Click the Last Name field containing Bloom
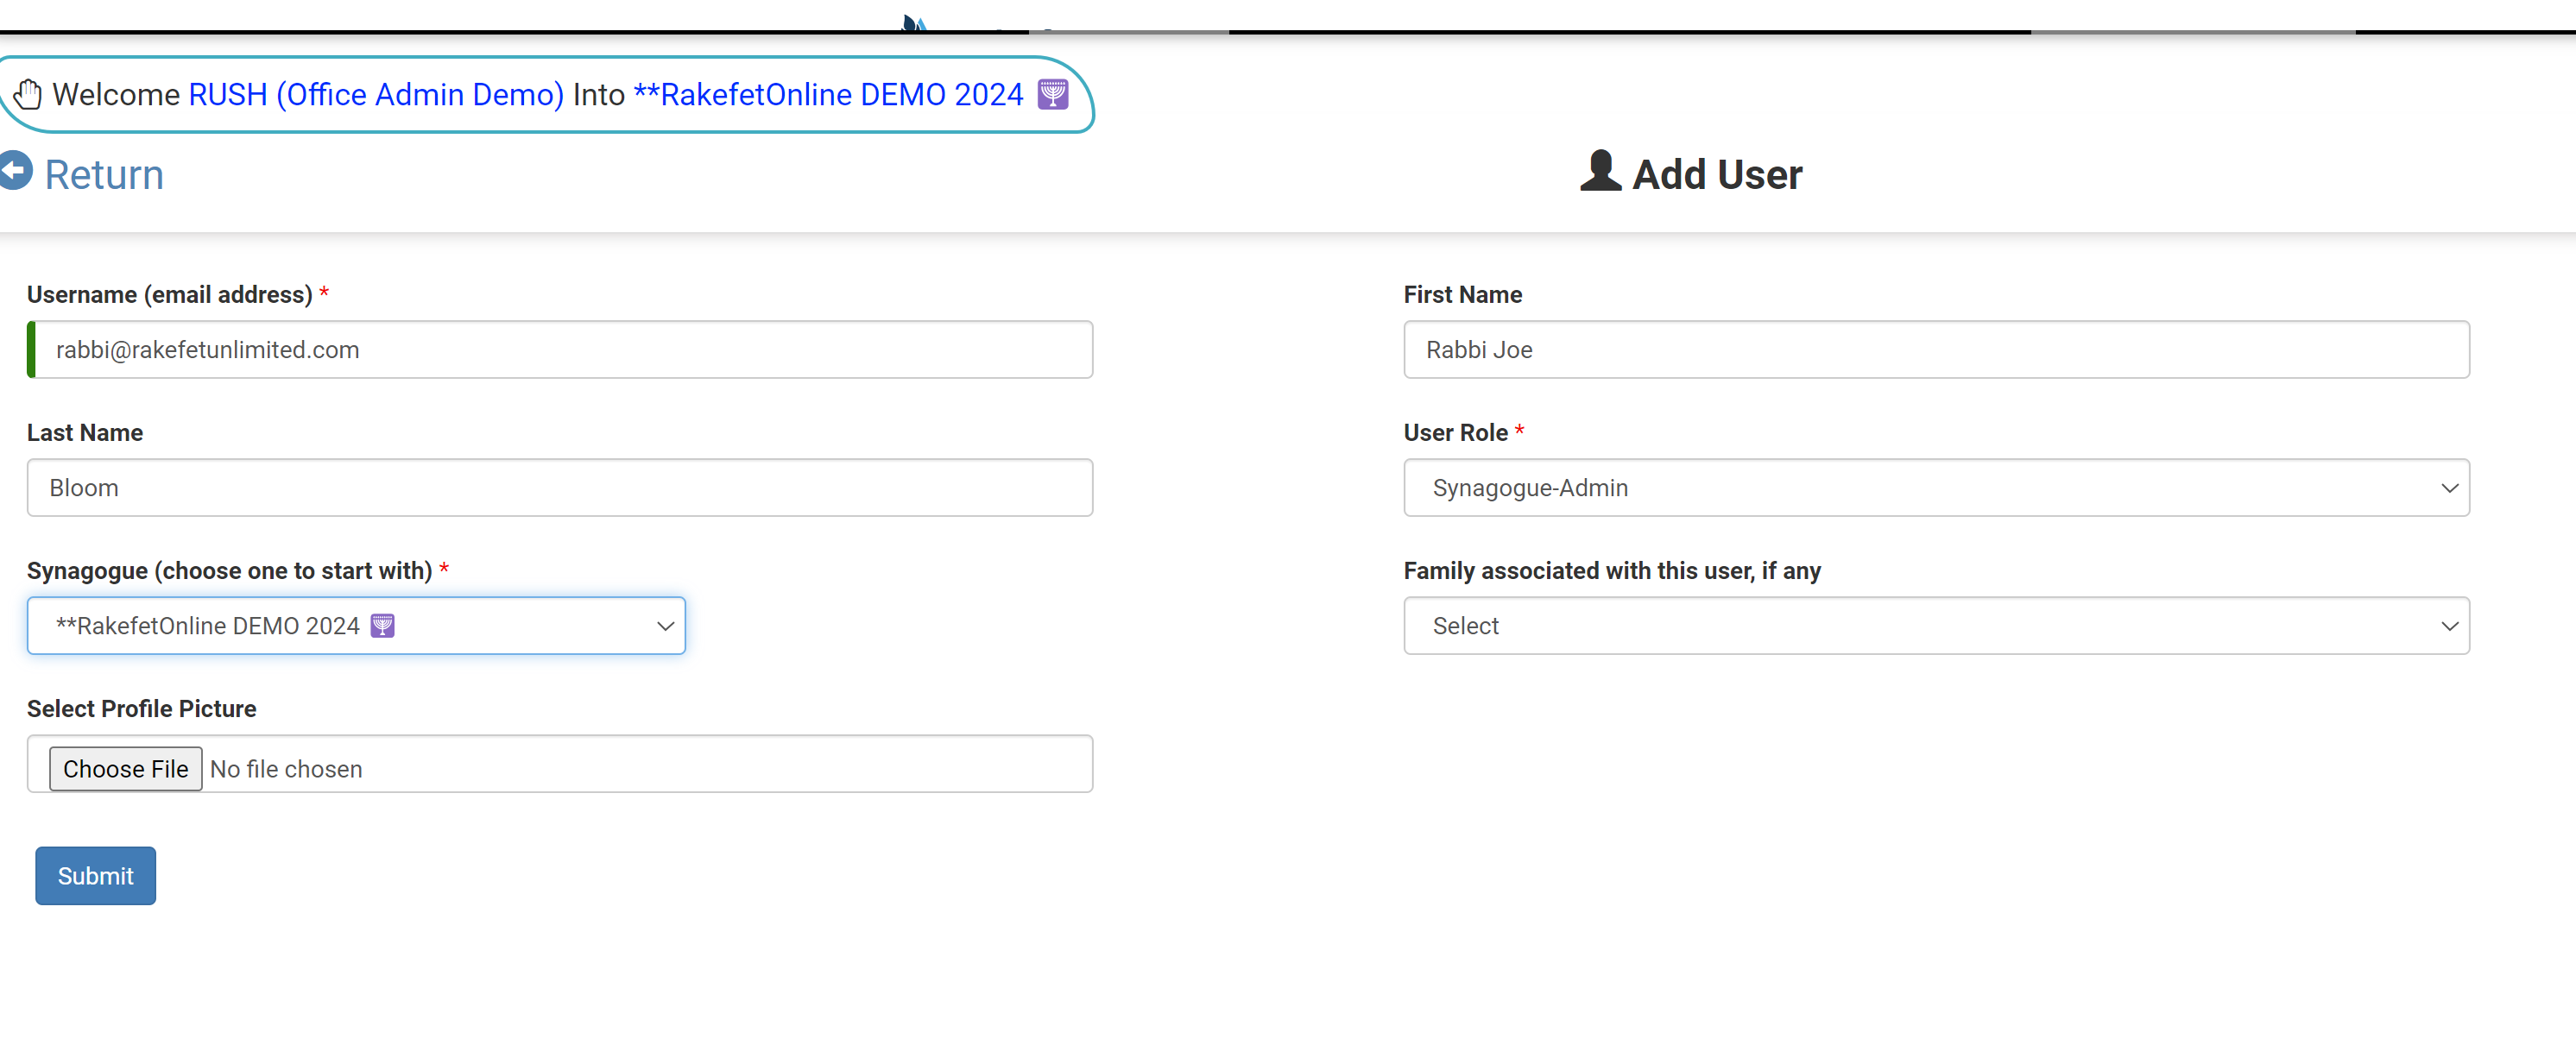This screenshot has width=2576, height=1064. 560,488
